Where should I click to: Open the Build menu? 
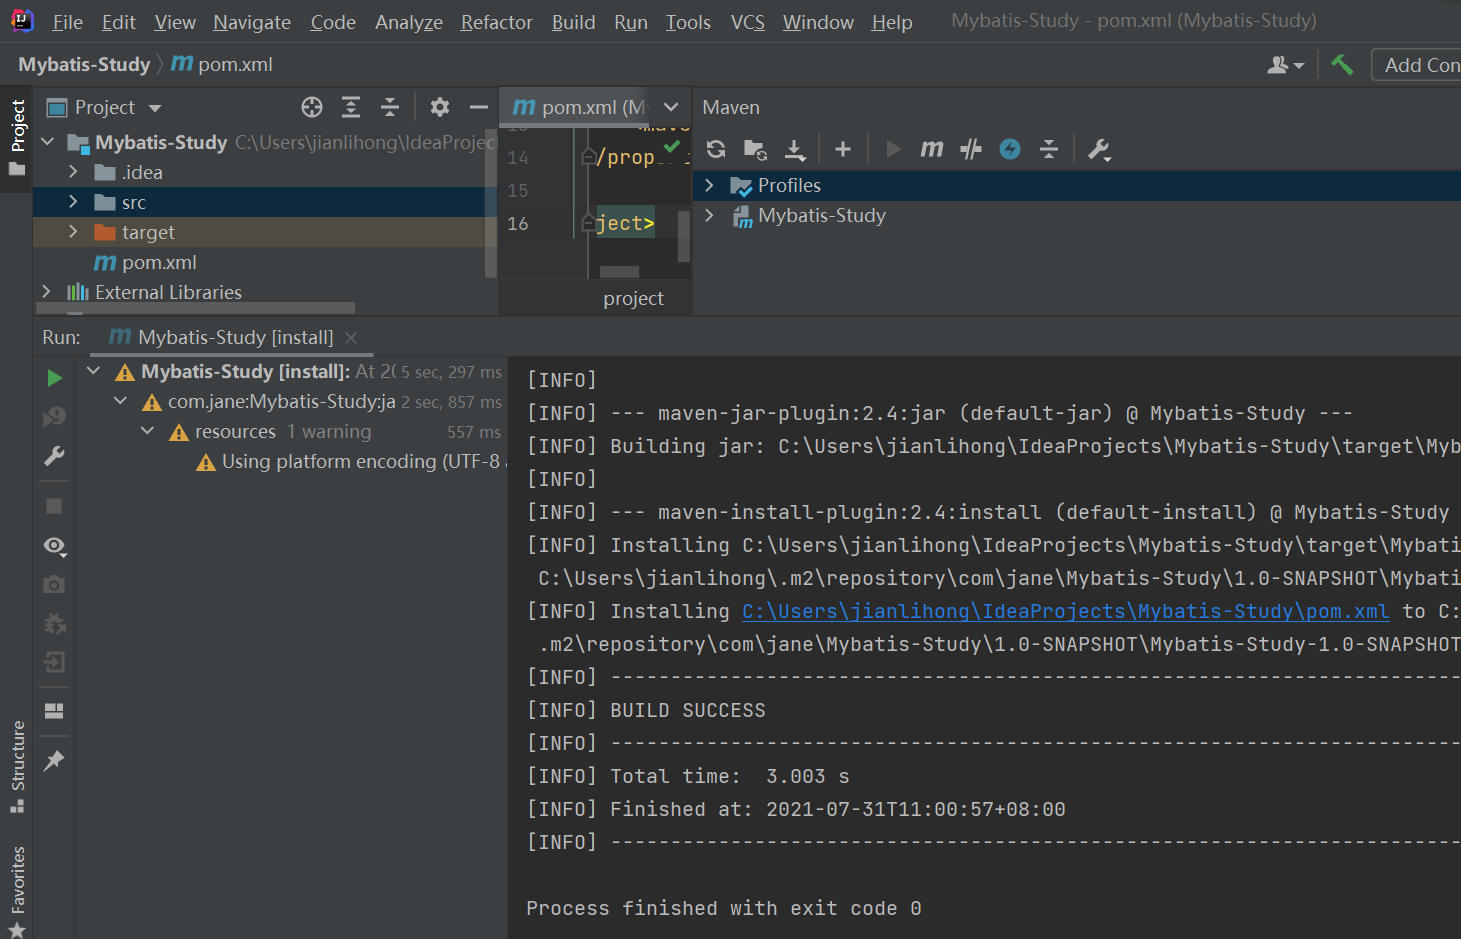pos(573,22)
